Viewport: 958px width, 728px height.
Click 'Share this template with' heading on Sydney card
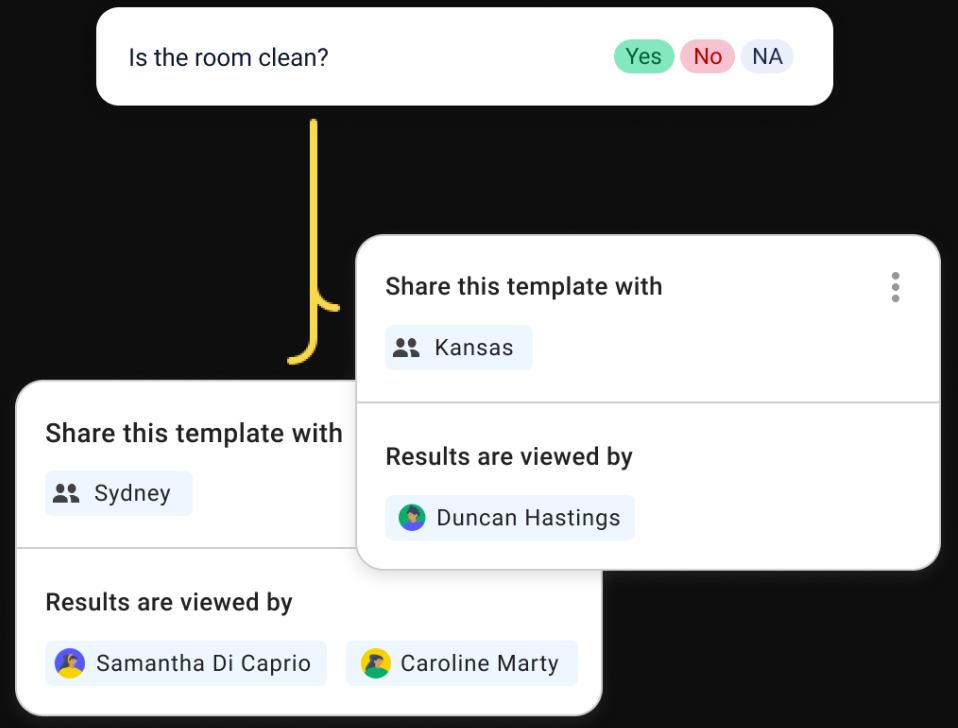(x=194, y=433)
